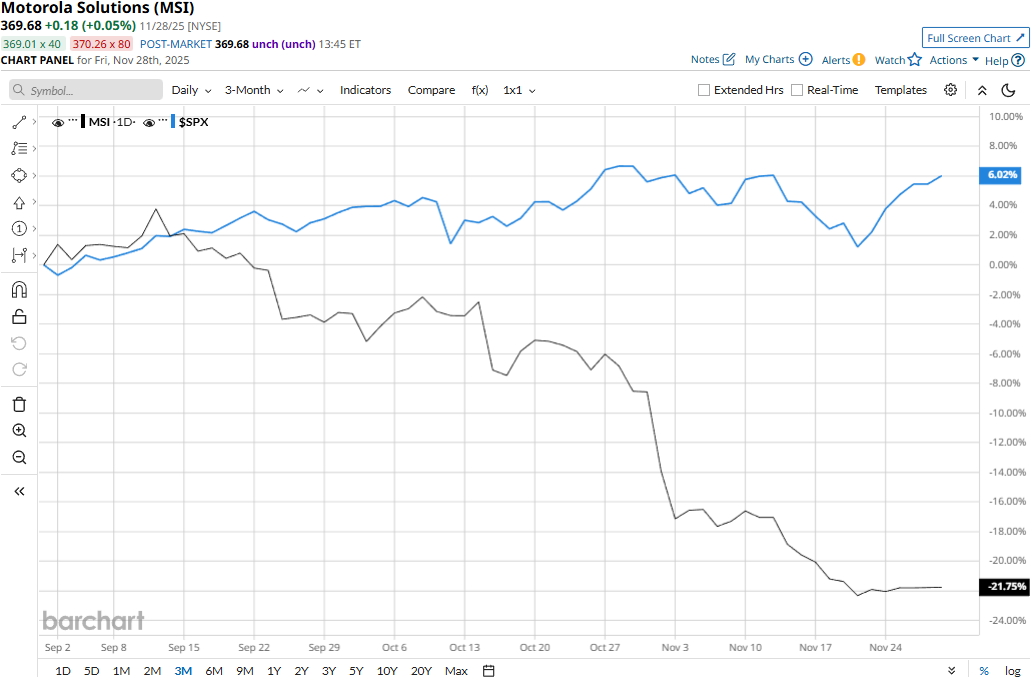Open the Actions dropdown menu
The image size is (1031, 677).
954,60
